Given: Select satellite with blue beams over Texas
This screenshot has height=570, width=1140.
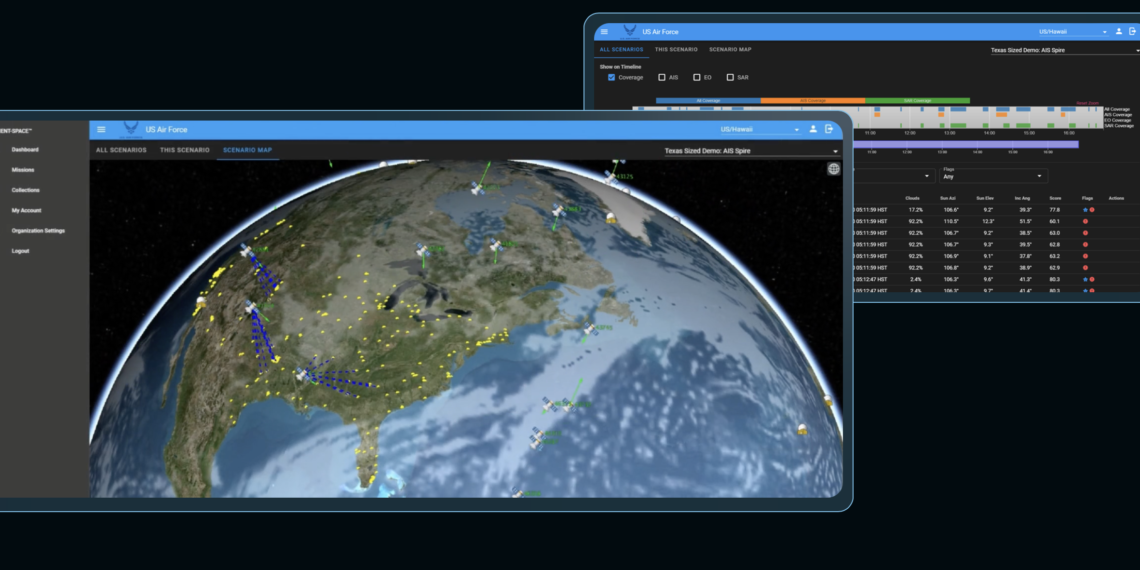Looking at the screenshot, I should point(302,374).
